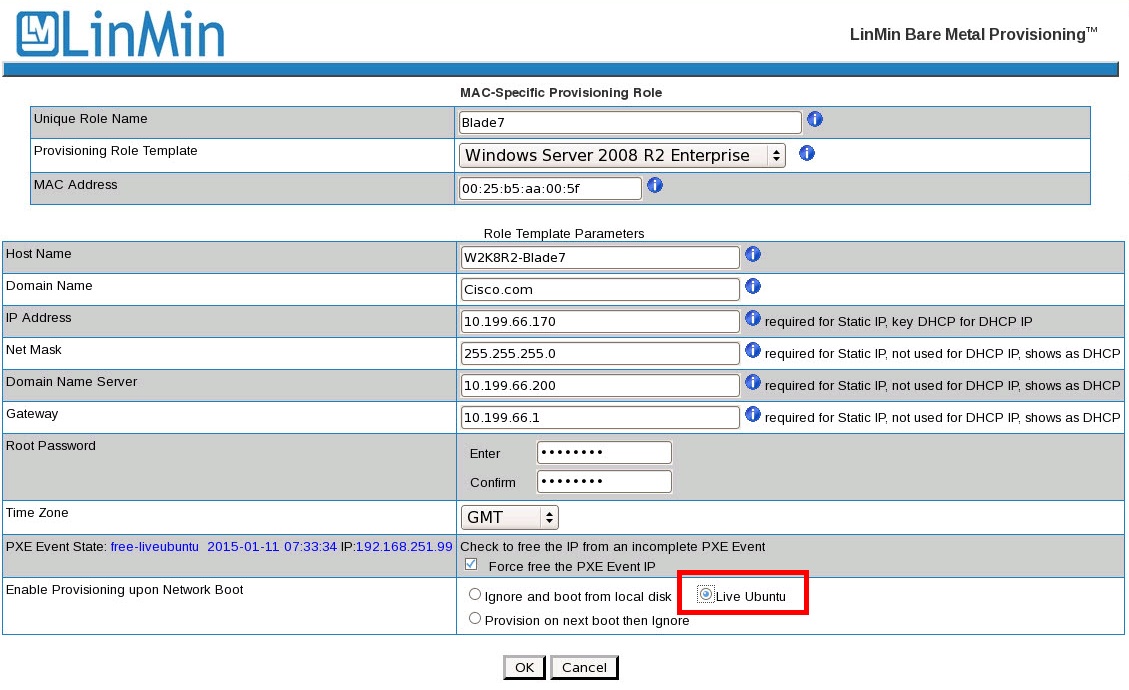Click the IP Address field 10.199.66.170
The width and height of the screenshot is (1129, 690).
600,321
